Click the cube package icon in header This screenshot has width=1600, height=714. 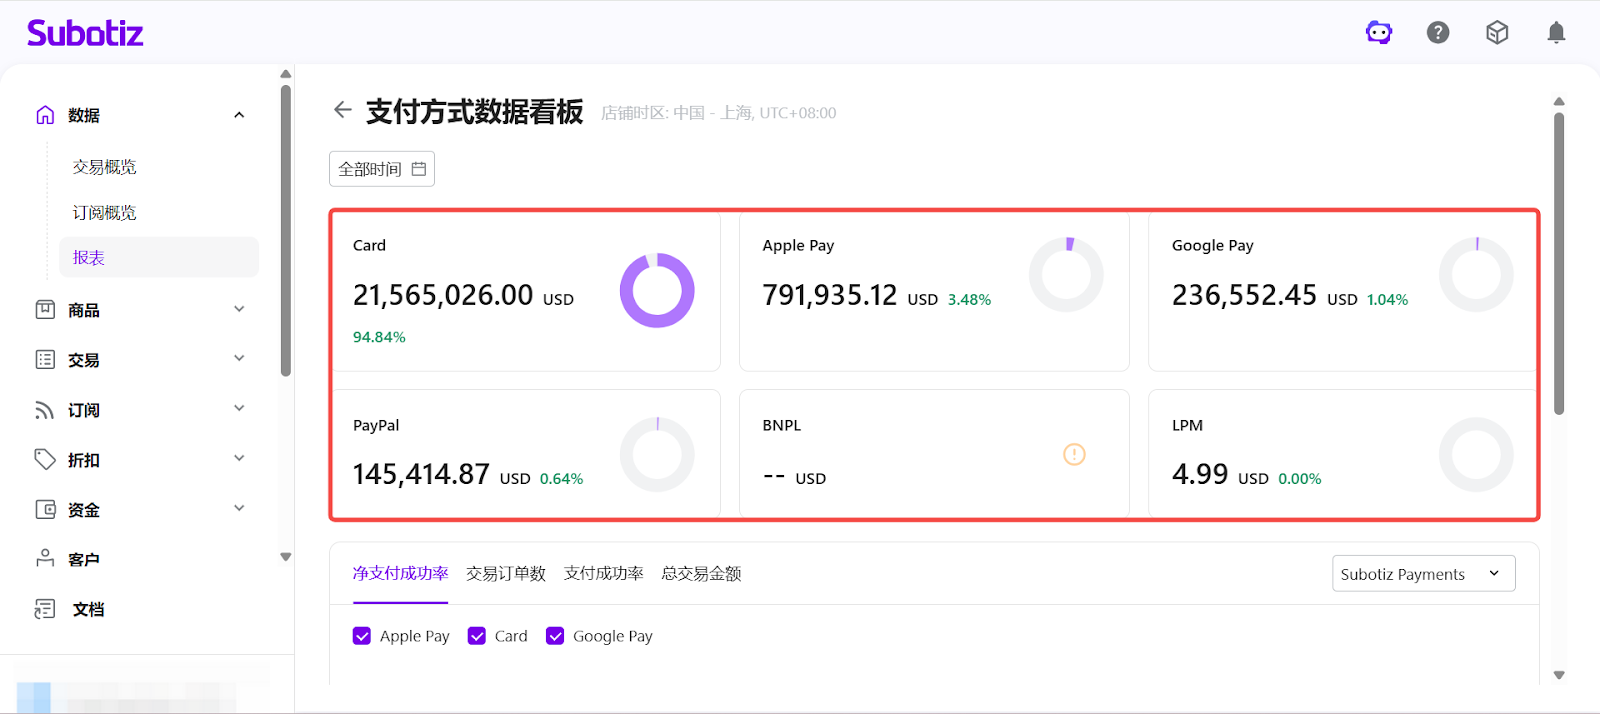1497,33
